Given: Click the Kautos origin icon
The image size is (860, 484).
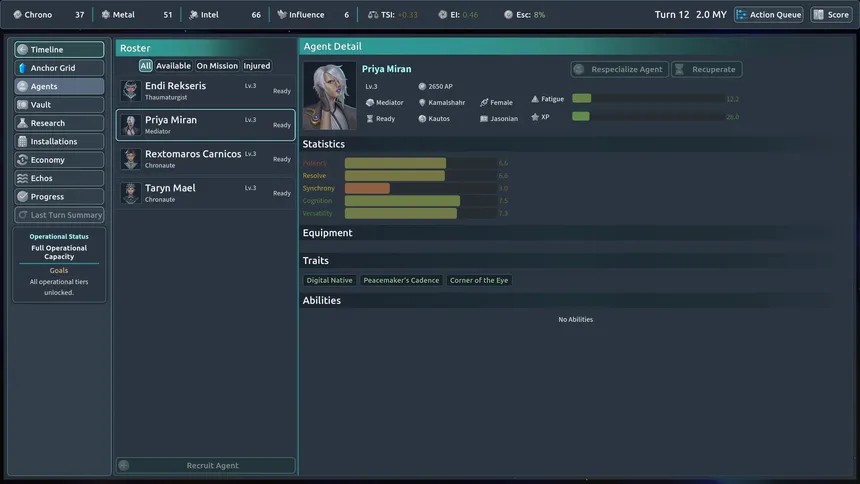Looking at the screenshot, I should (422, 119).
